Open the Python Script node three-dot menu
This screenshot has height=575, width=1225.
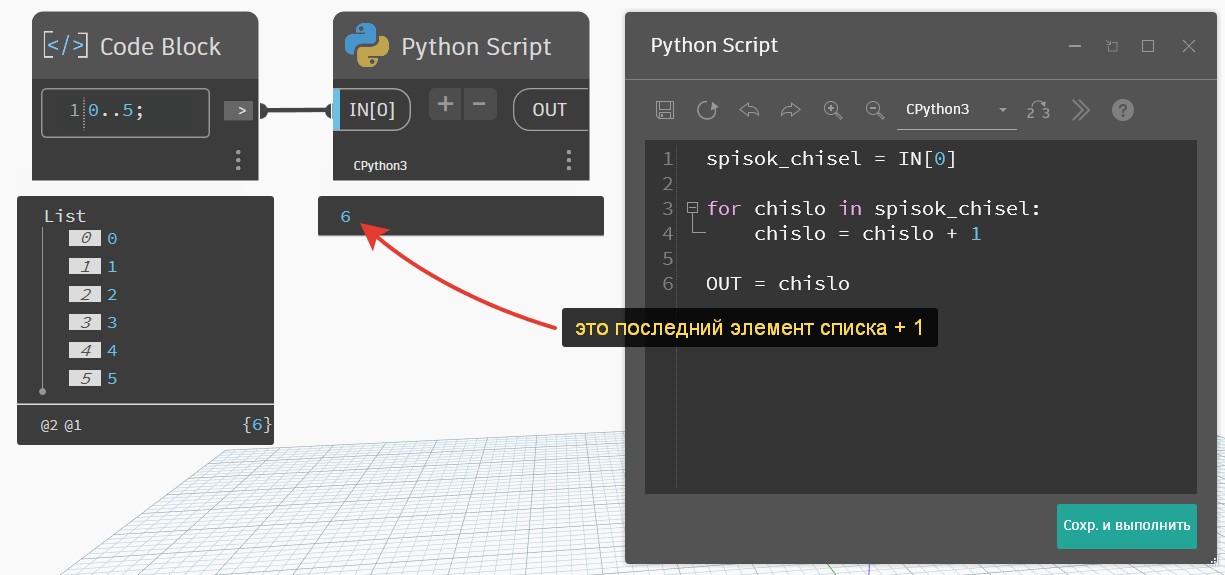point(569,160)
